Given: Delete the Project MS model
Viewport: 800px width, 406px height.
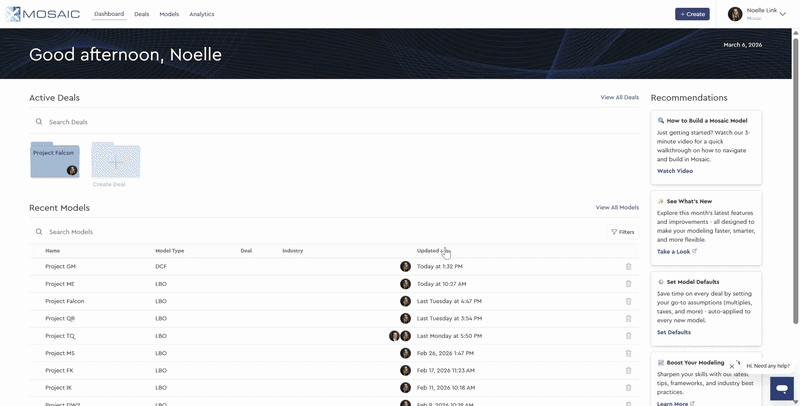Looking at the screenshot, I should pos(628,353).
